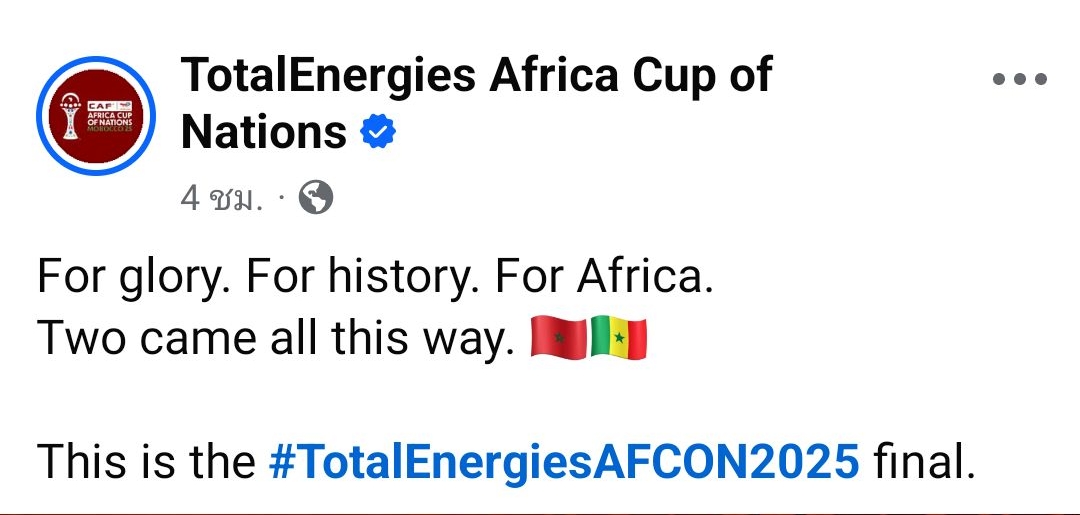Click the blue story ring around avatar
The image size is (1080, 515).
pos(40,116)
